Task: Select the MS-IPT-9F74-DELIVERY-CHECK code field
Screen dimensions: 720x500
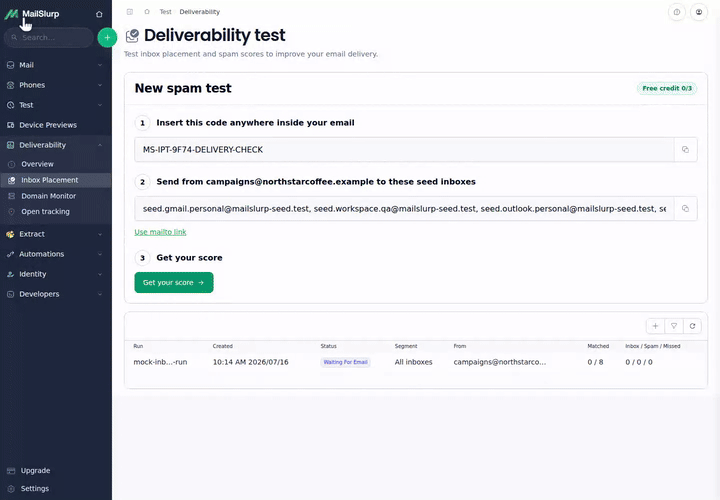Action: pos(404,150)
